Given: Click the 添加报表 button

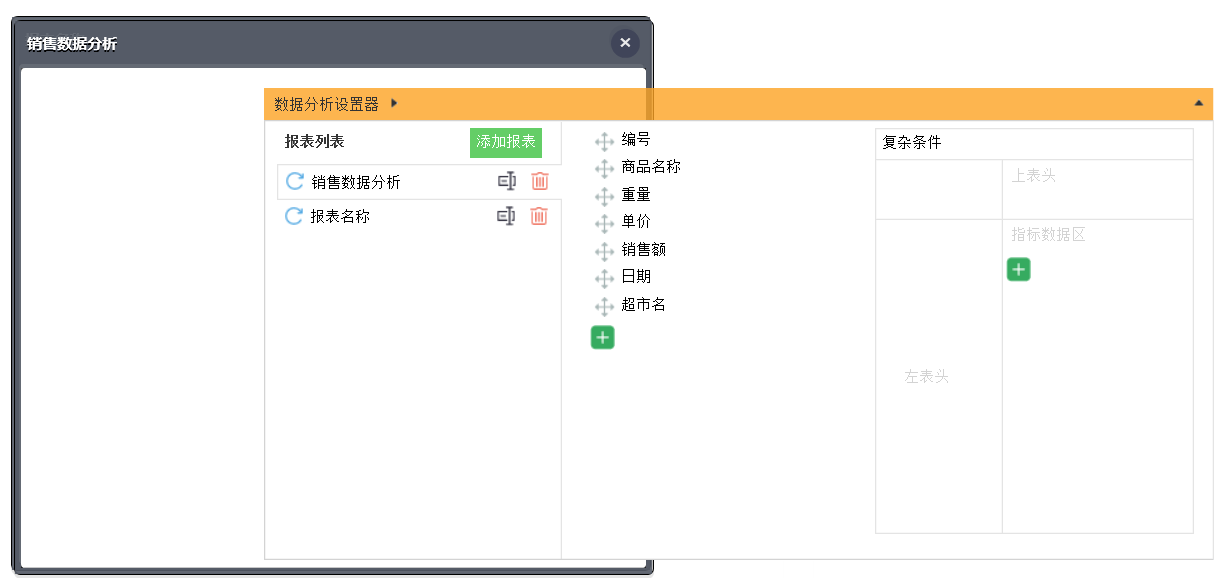Looking at the screenshot, I should coord(506,142).
